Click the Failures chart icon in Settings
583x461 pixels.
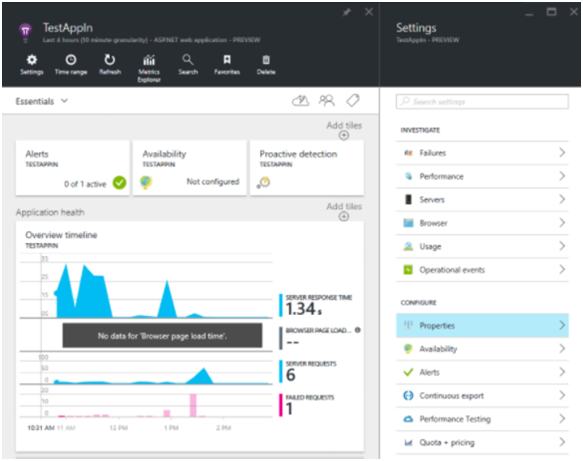408,153
